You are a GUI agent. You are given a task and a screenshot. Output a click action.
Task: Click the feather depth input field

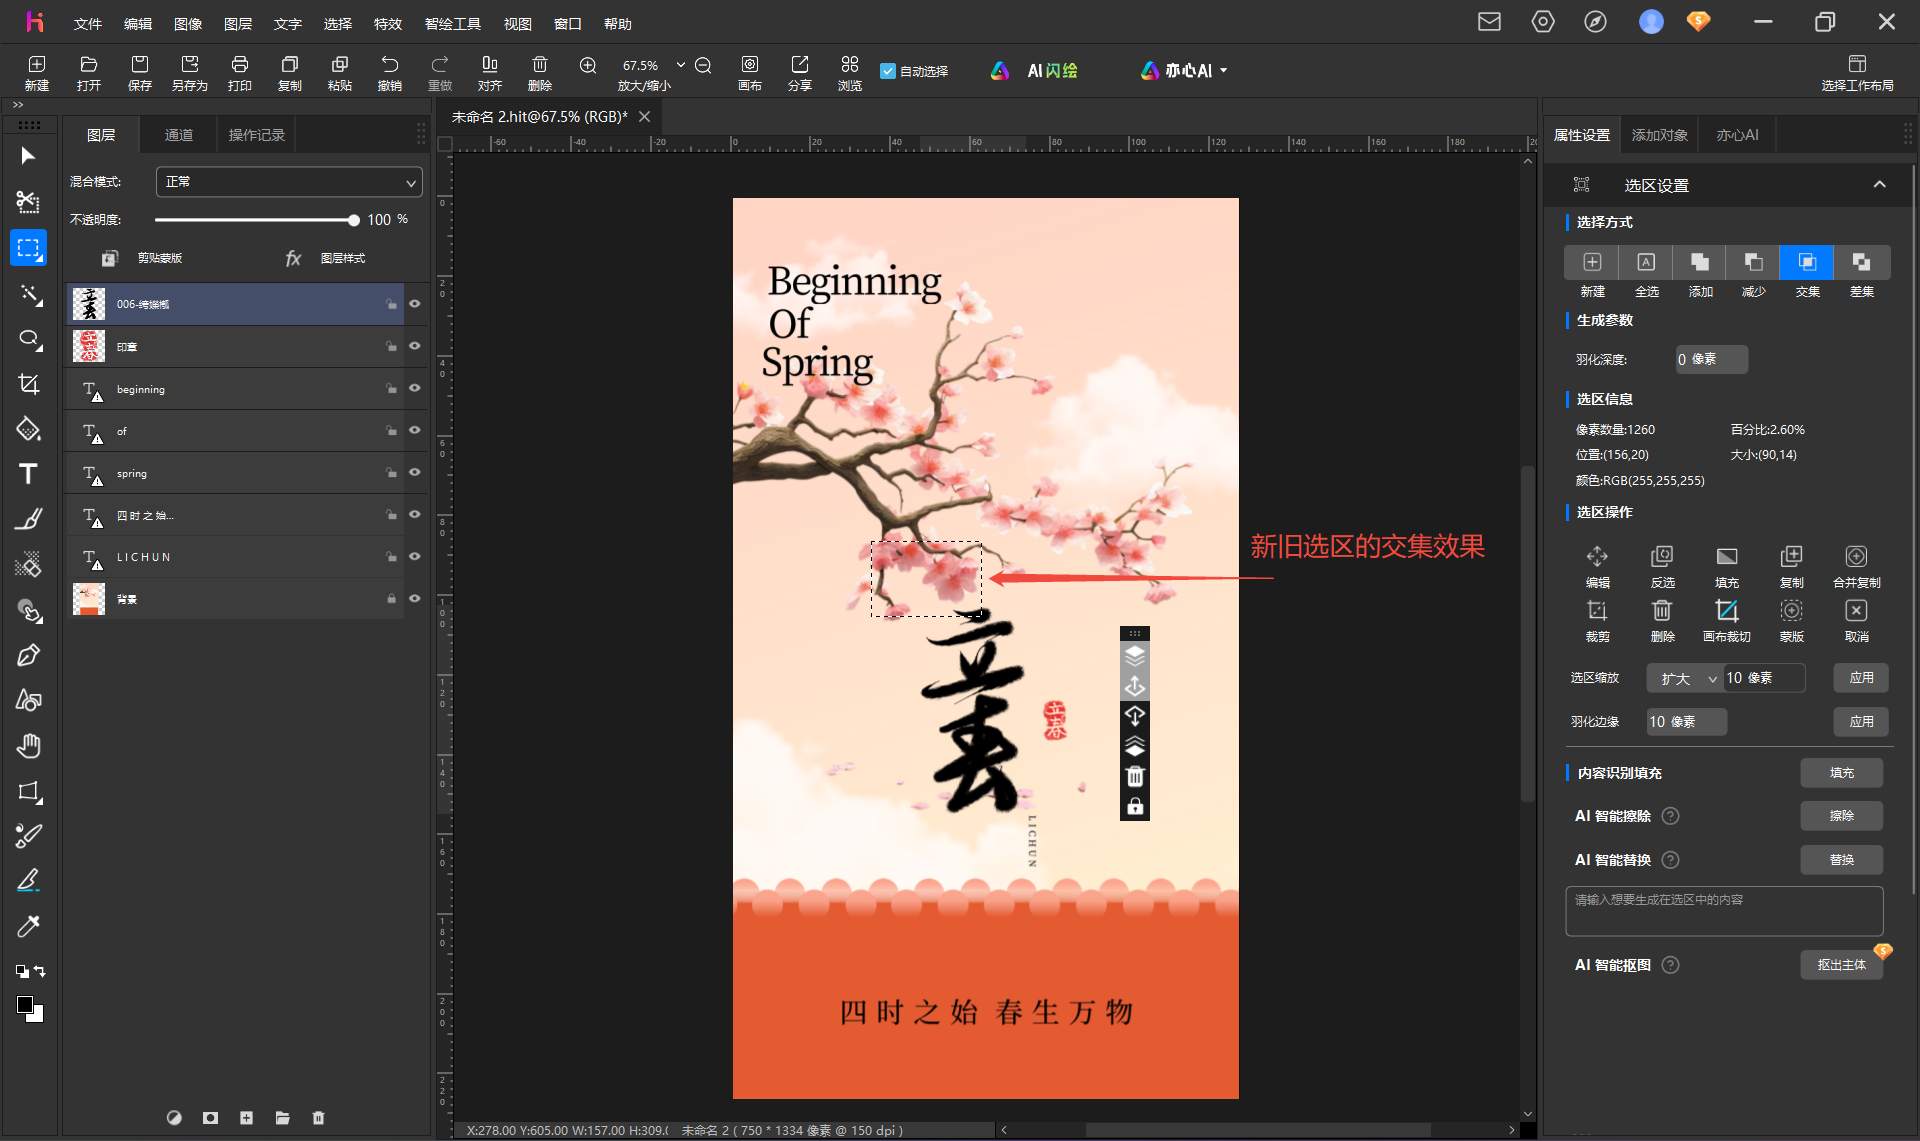[1712, 359]
